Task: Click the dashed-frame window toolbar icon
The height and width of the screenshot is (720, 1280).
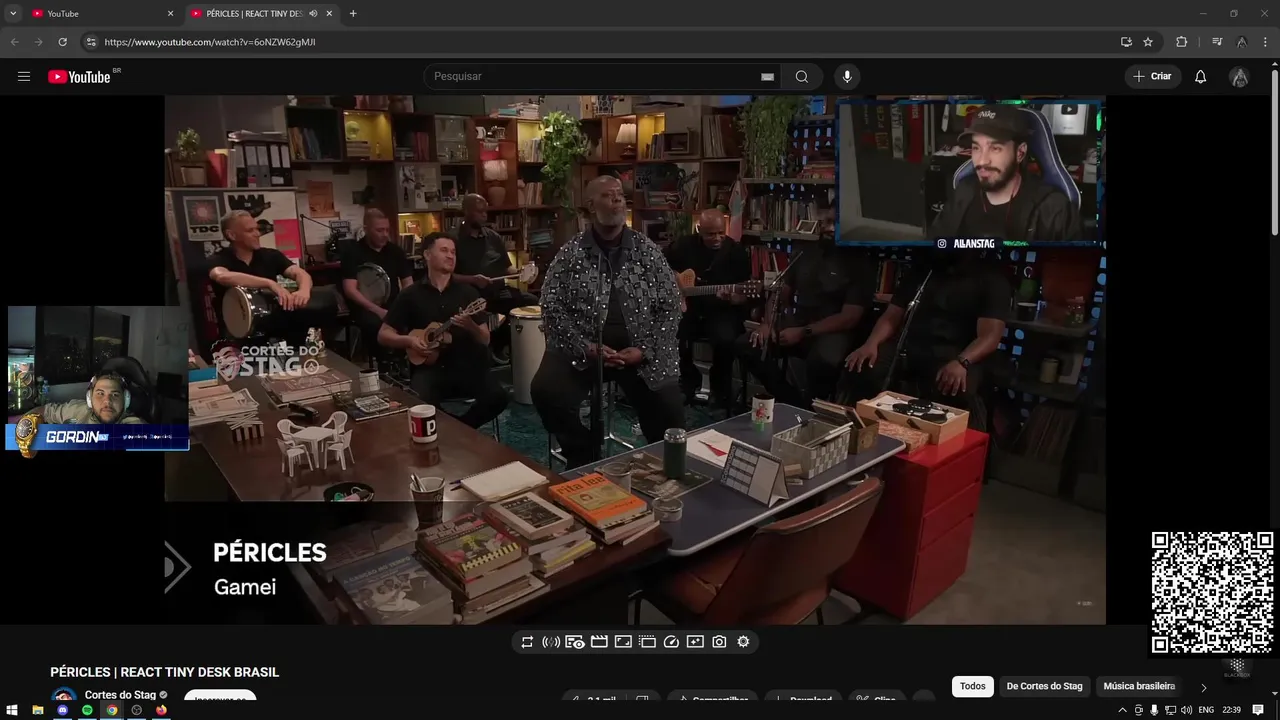Action: (x=647, y=642)
